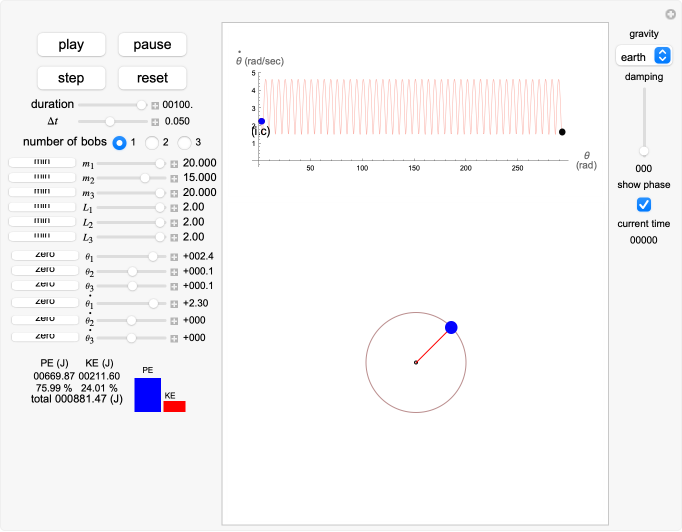
Task: Select 2 bobs radio button
Action: 151,143
